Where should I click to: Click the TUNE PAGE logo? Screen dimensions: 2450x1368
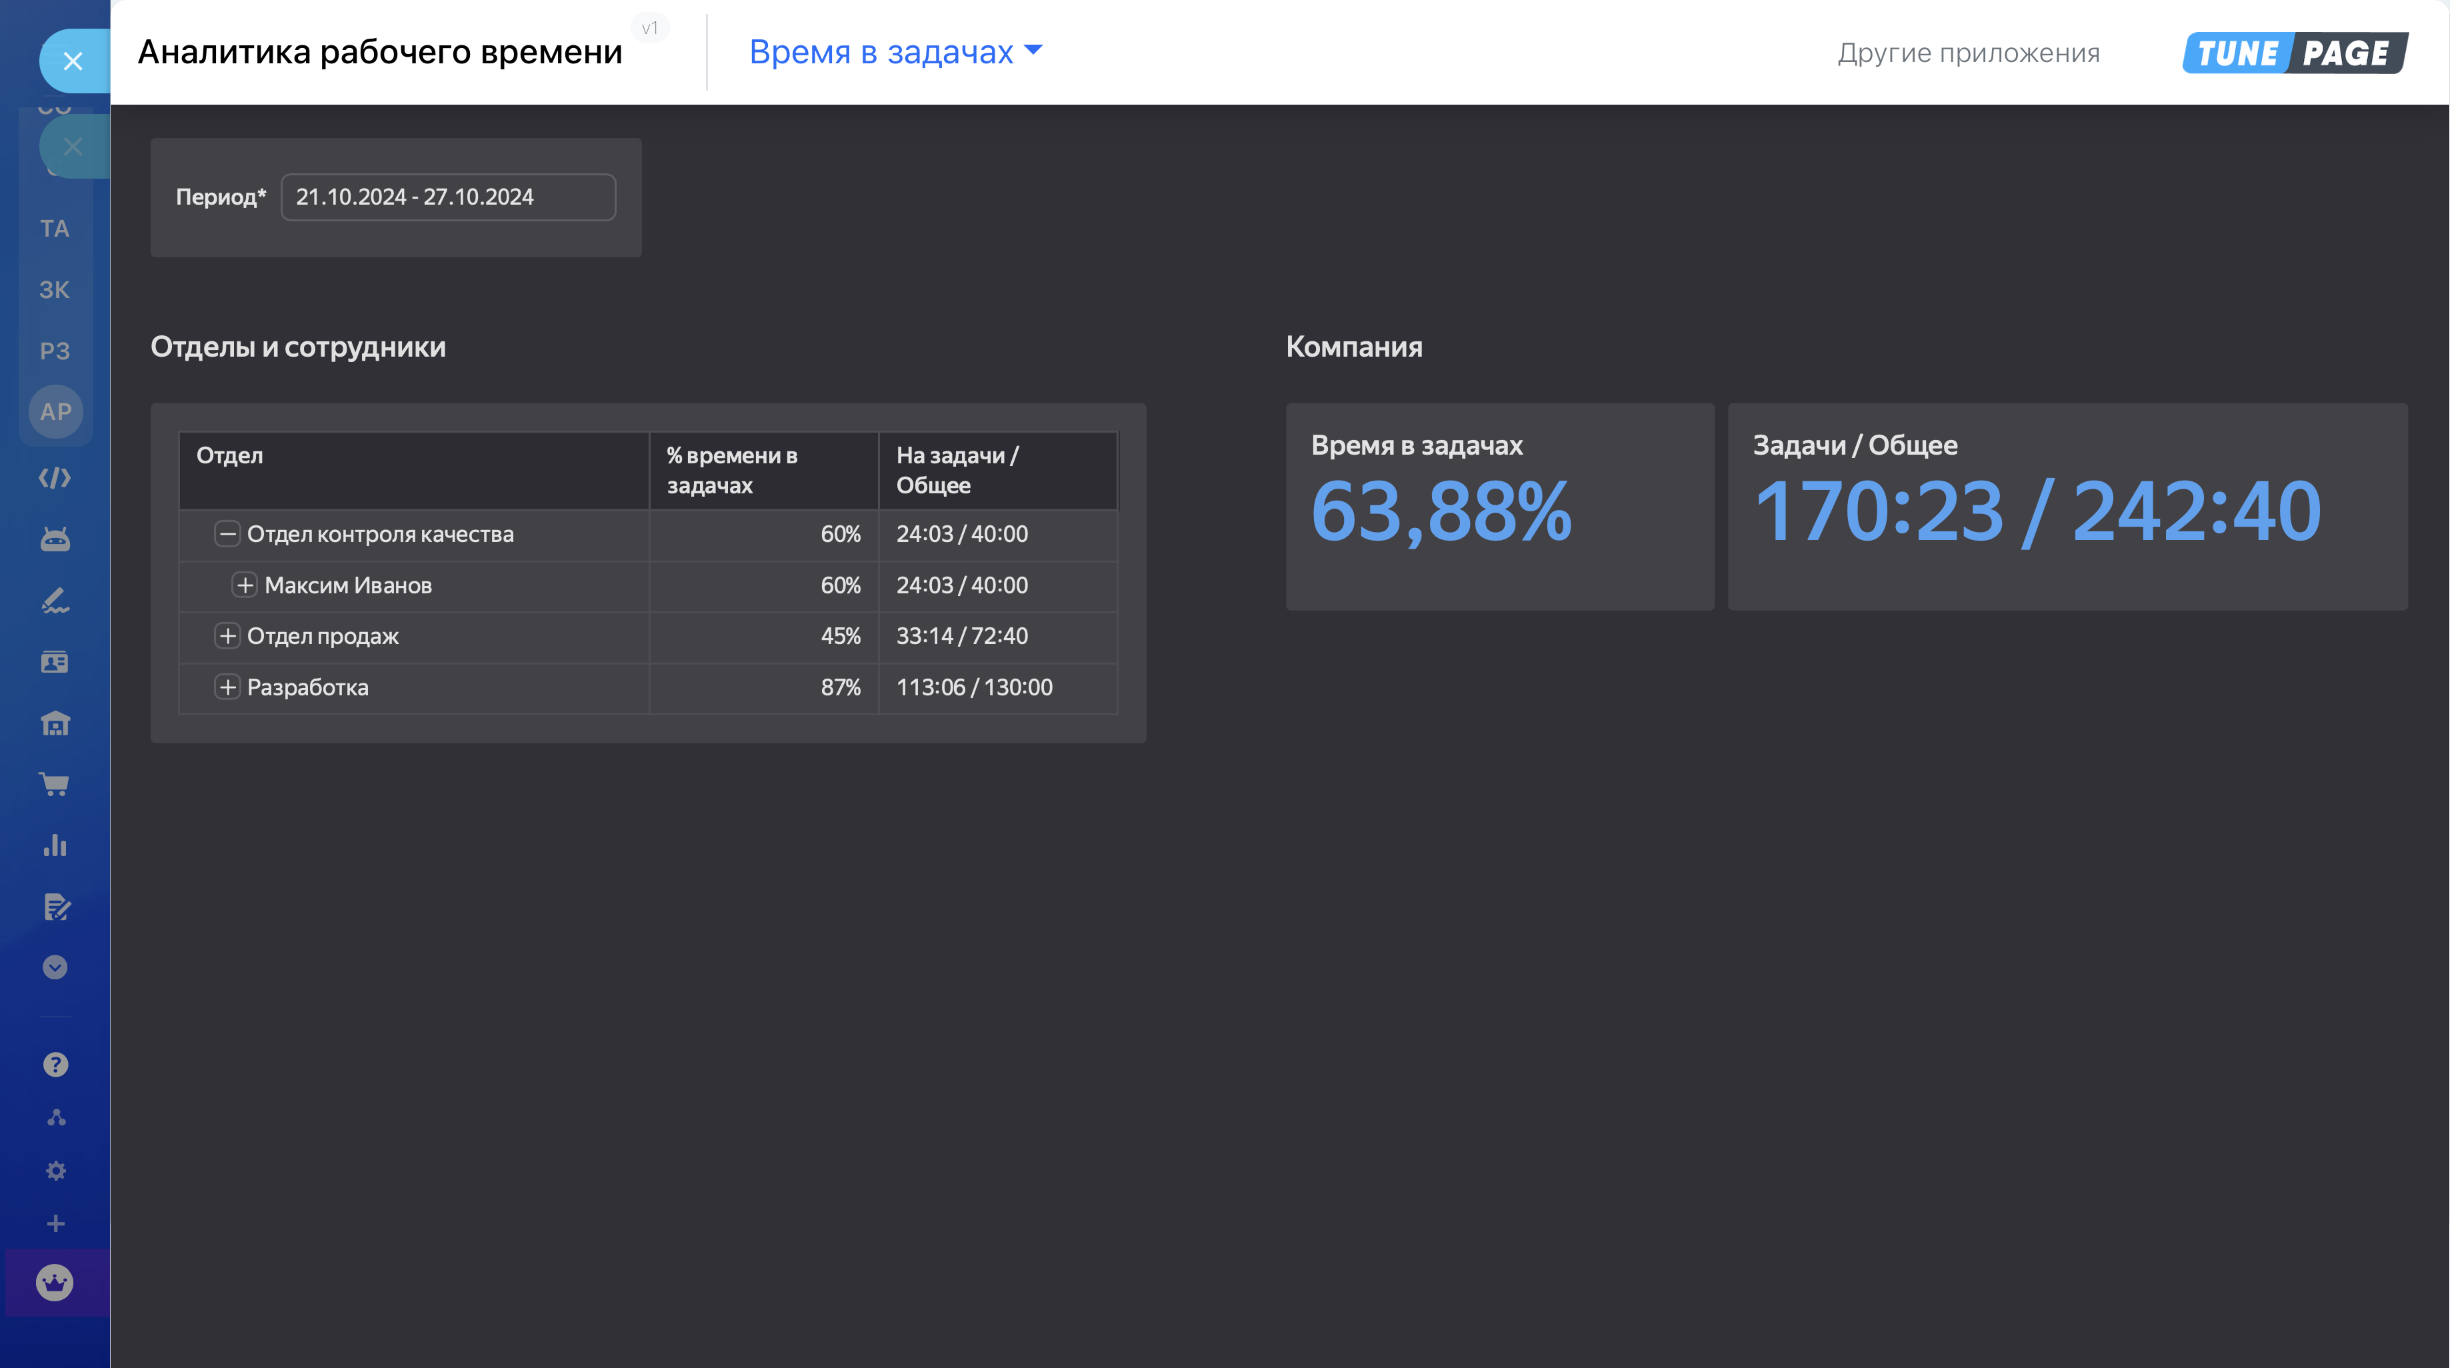click(x=2294, y=53)
